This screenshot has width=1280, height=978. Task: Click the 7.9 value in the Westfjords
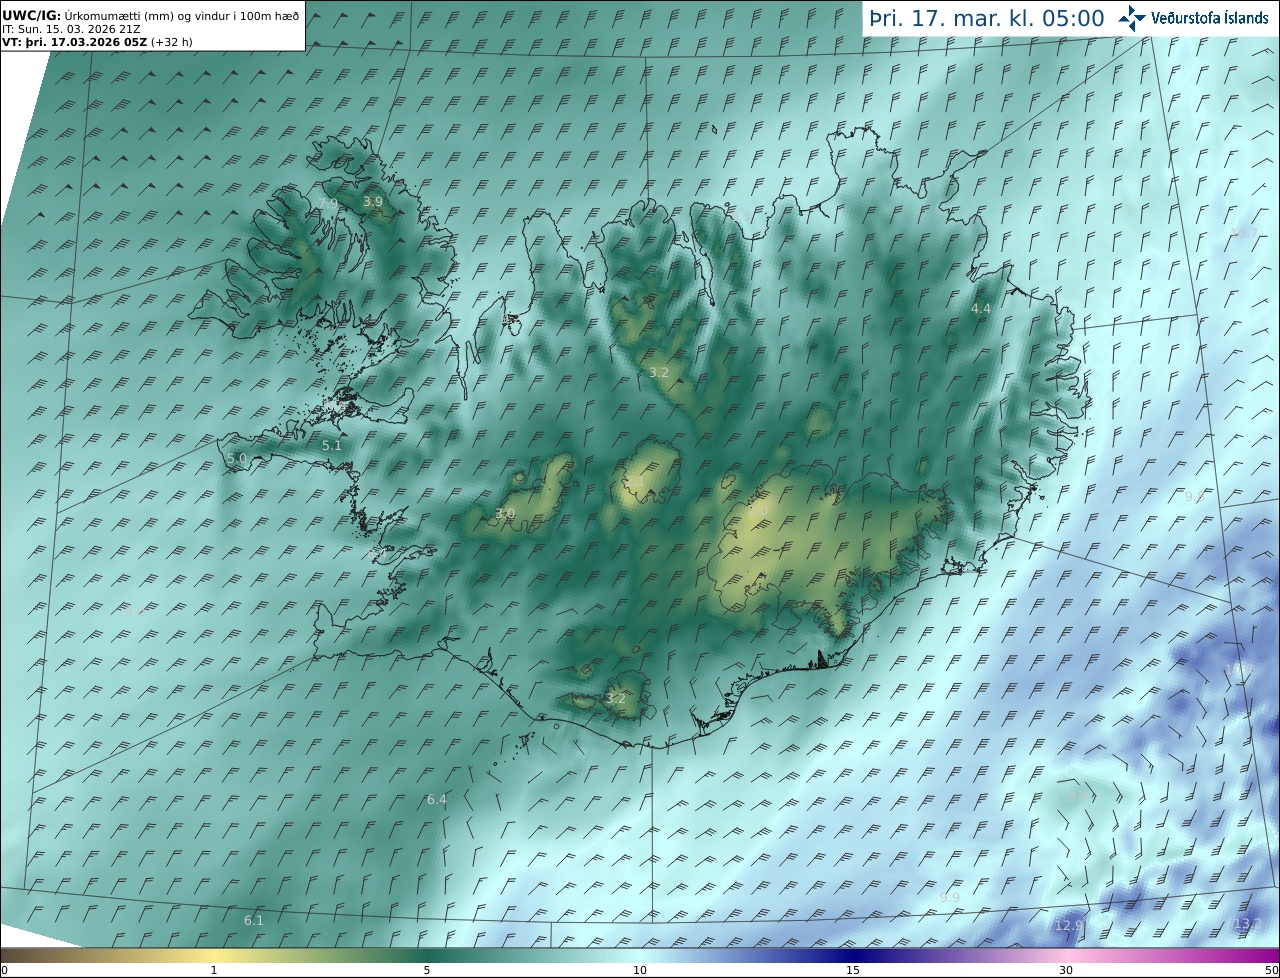pyautogui.click(x=327, y=203)
